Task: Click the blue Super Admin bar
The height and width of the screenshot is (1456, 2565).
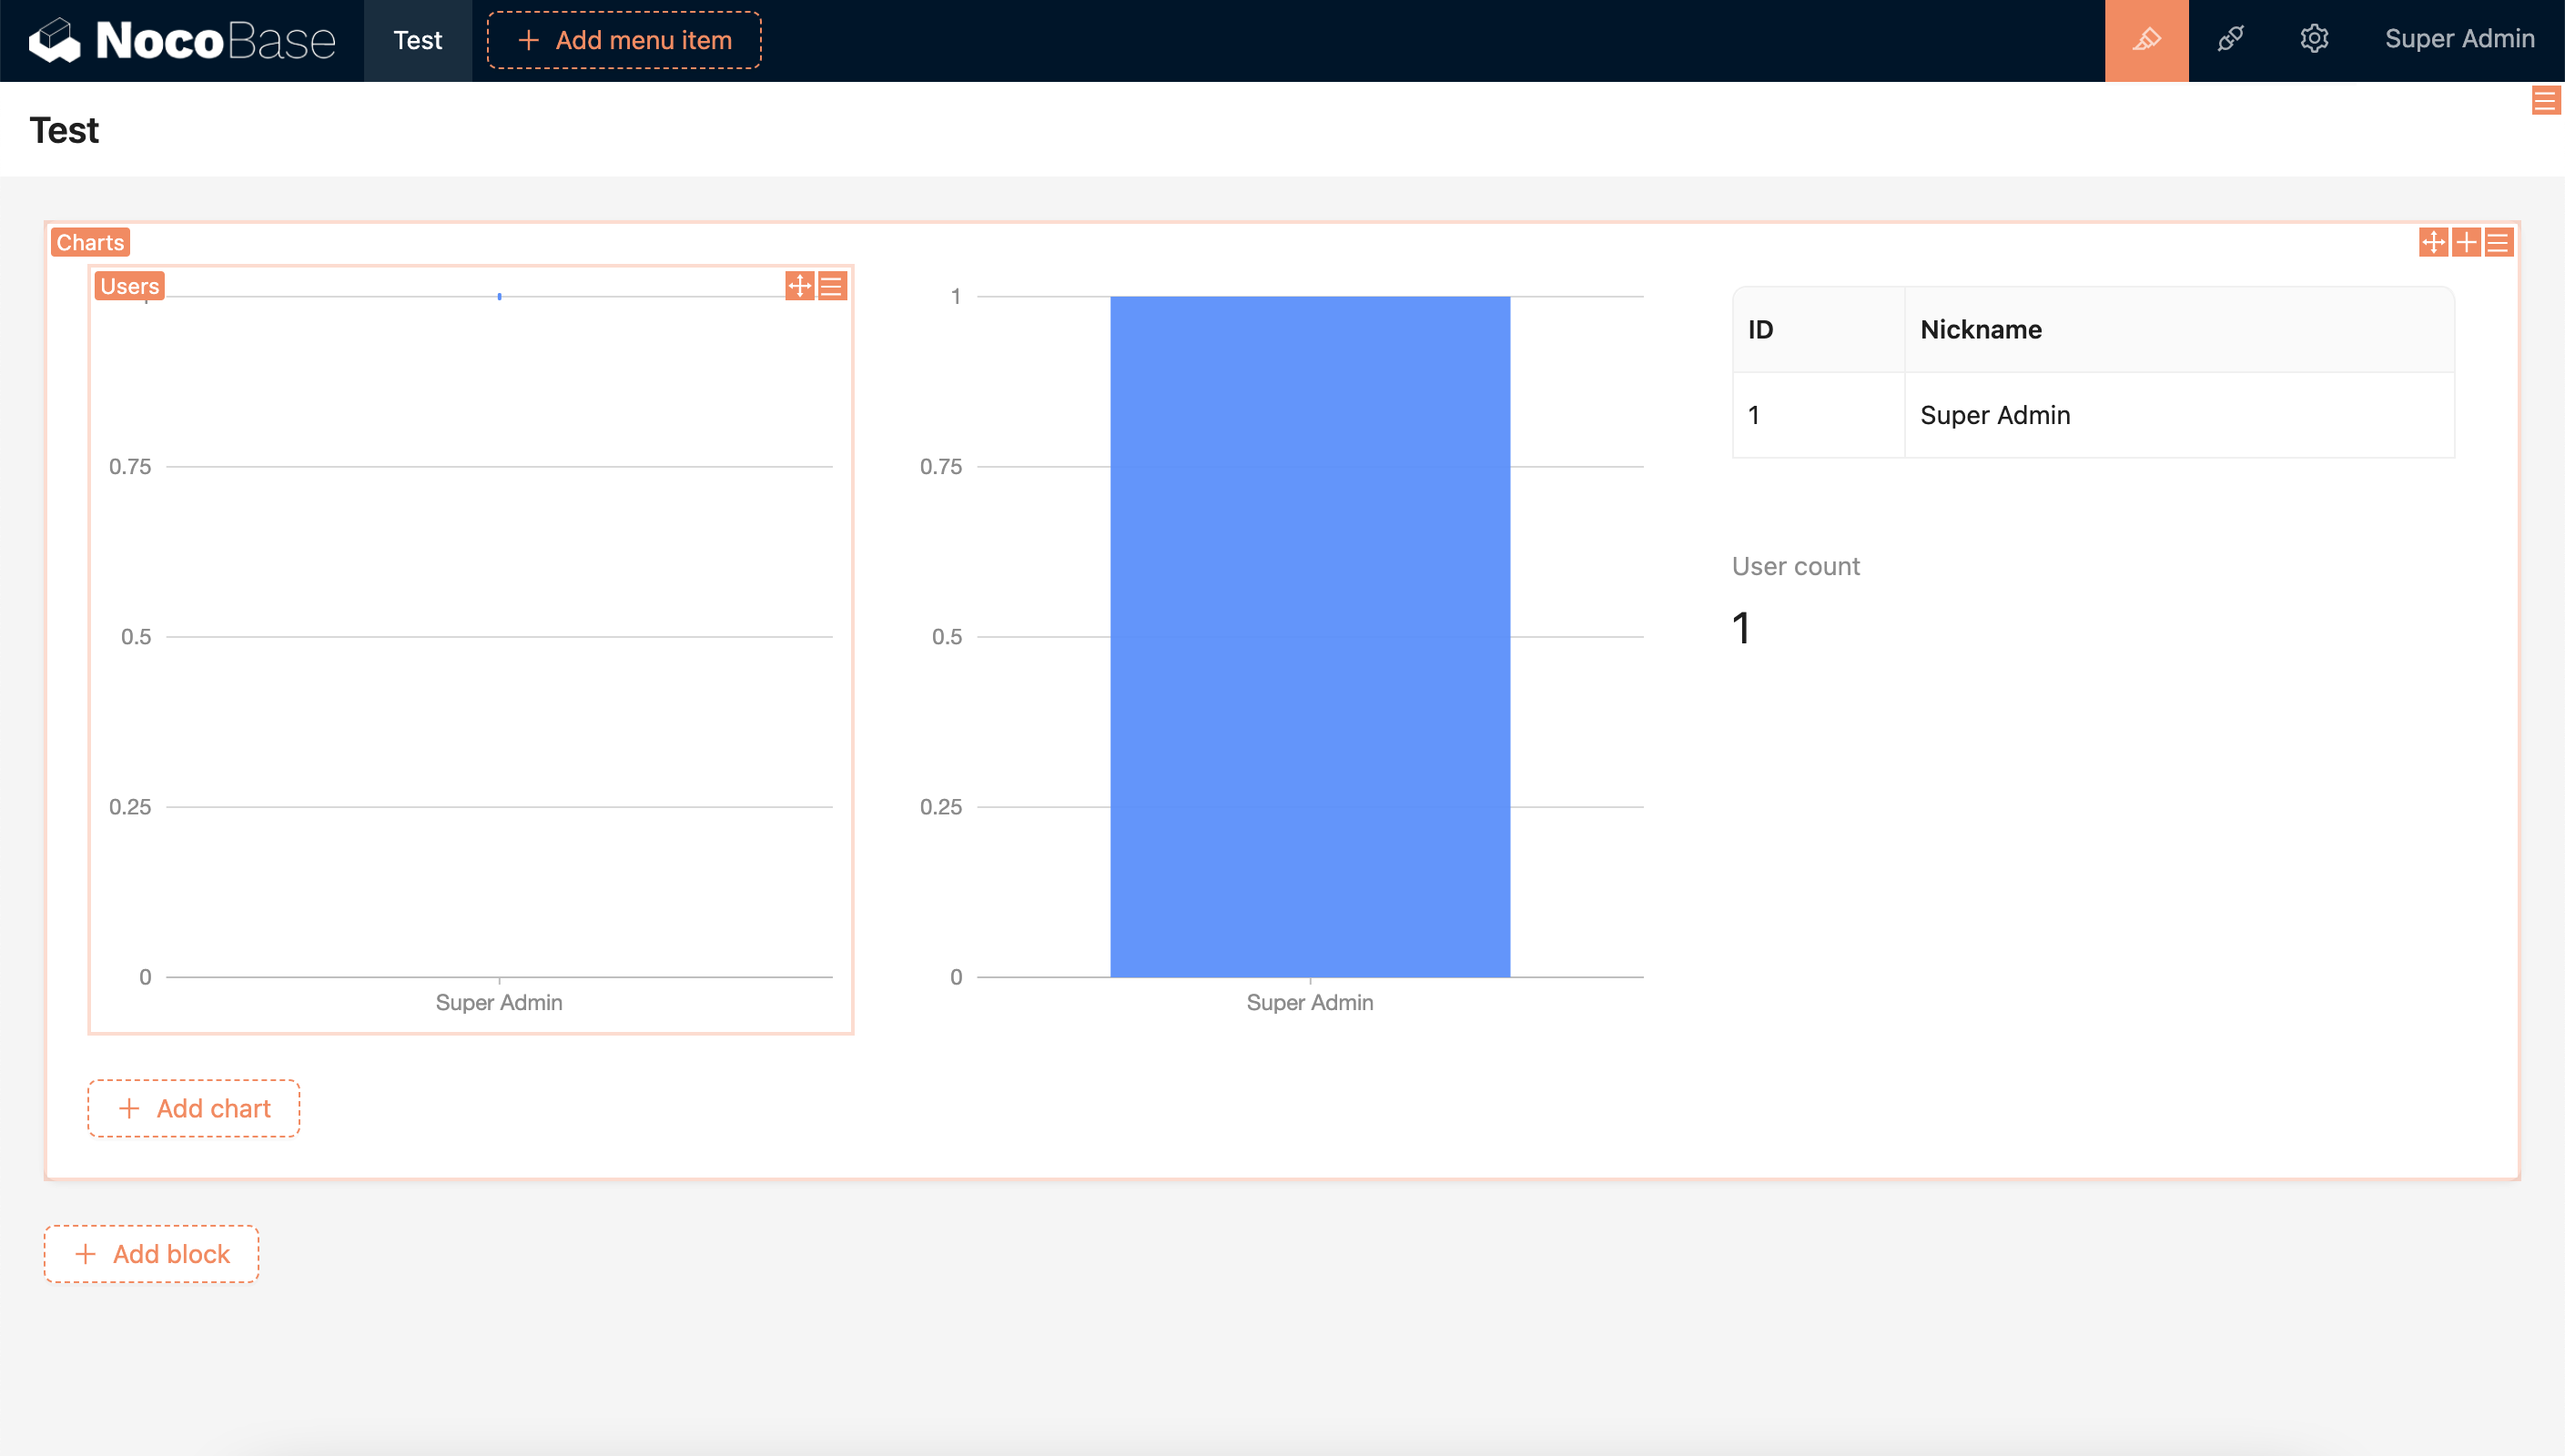Action: coord(1309,636)
